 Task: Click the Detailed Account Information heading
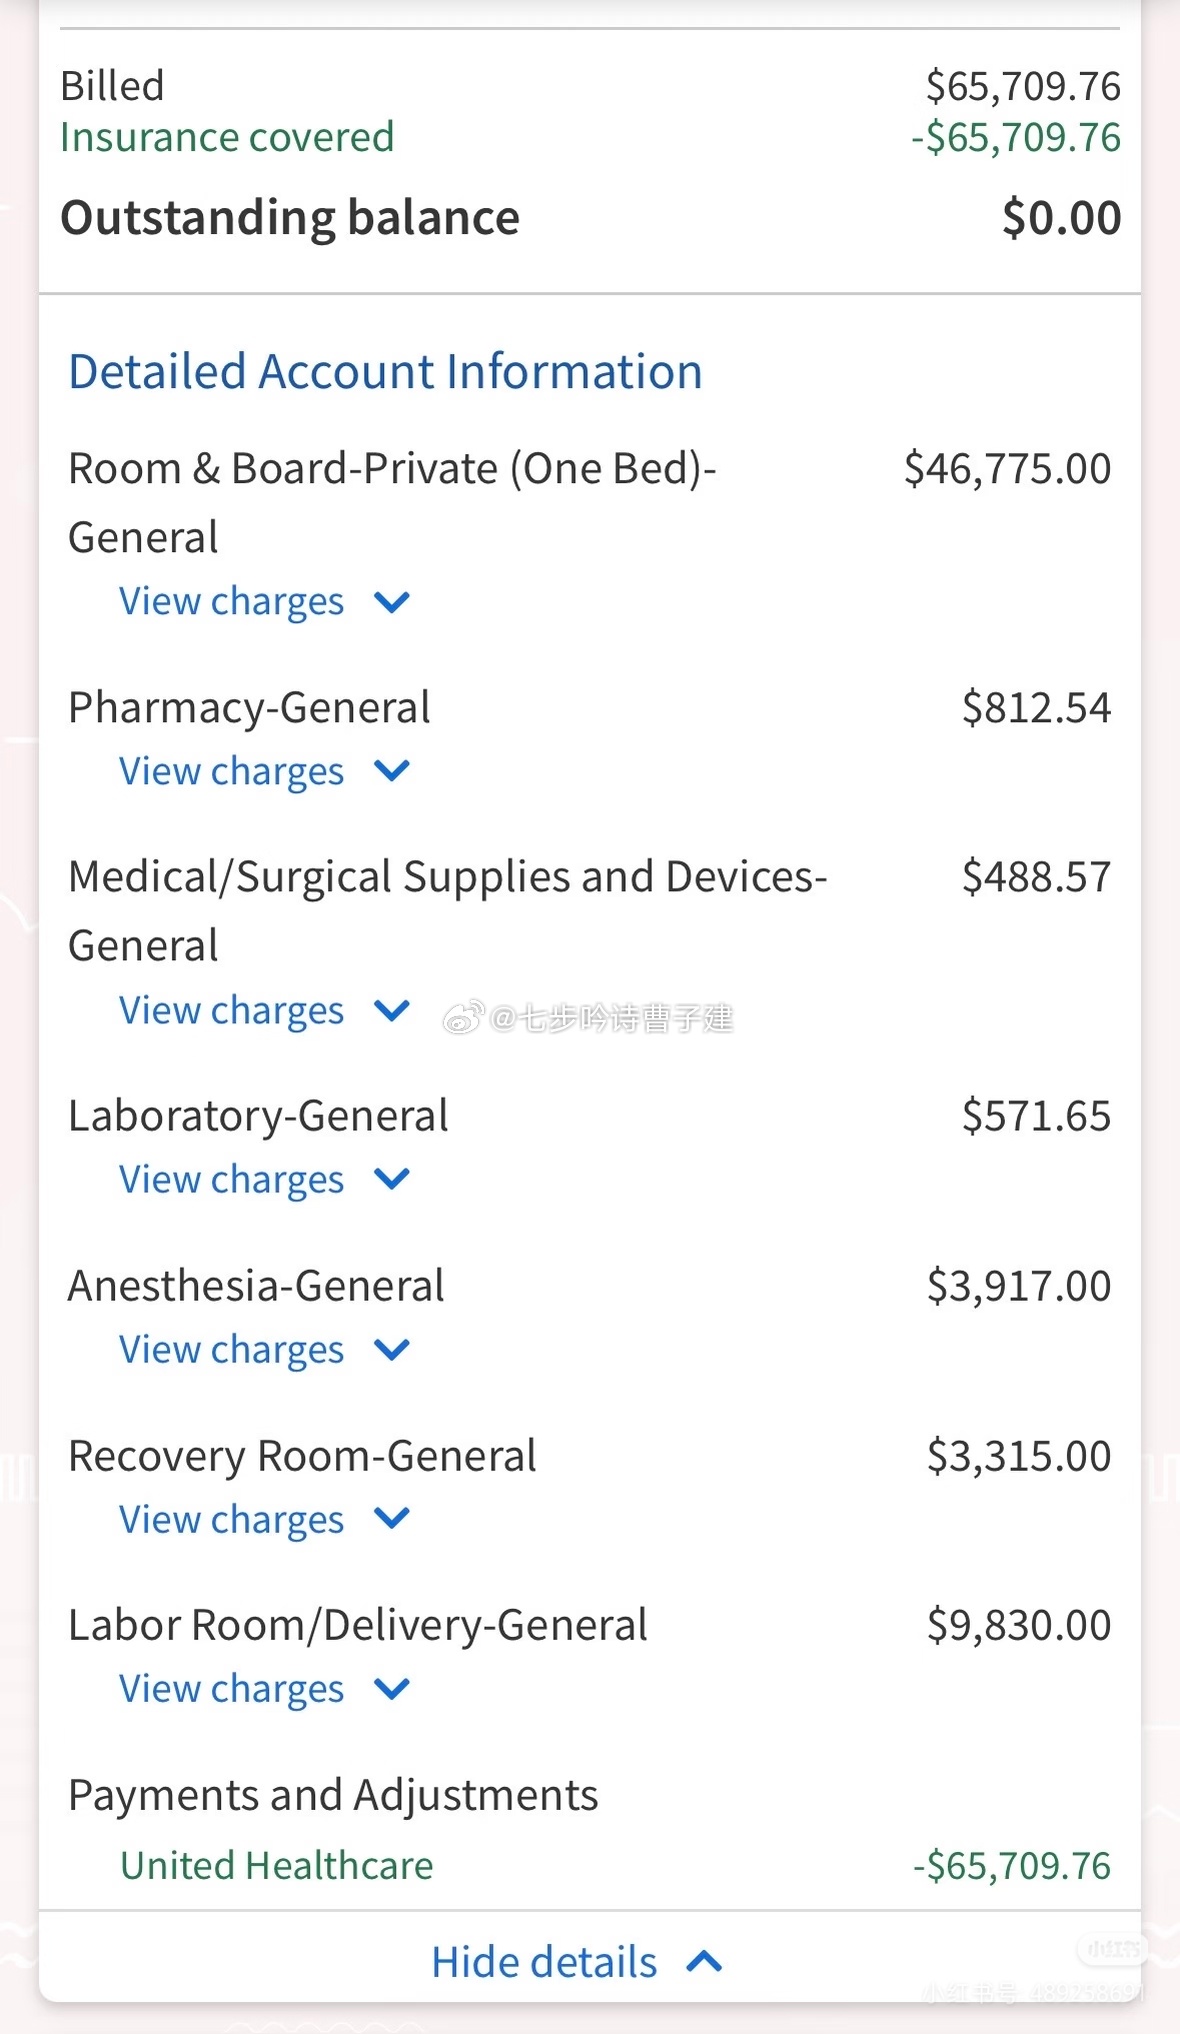(385, 372)
